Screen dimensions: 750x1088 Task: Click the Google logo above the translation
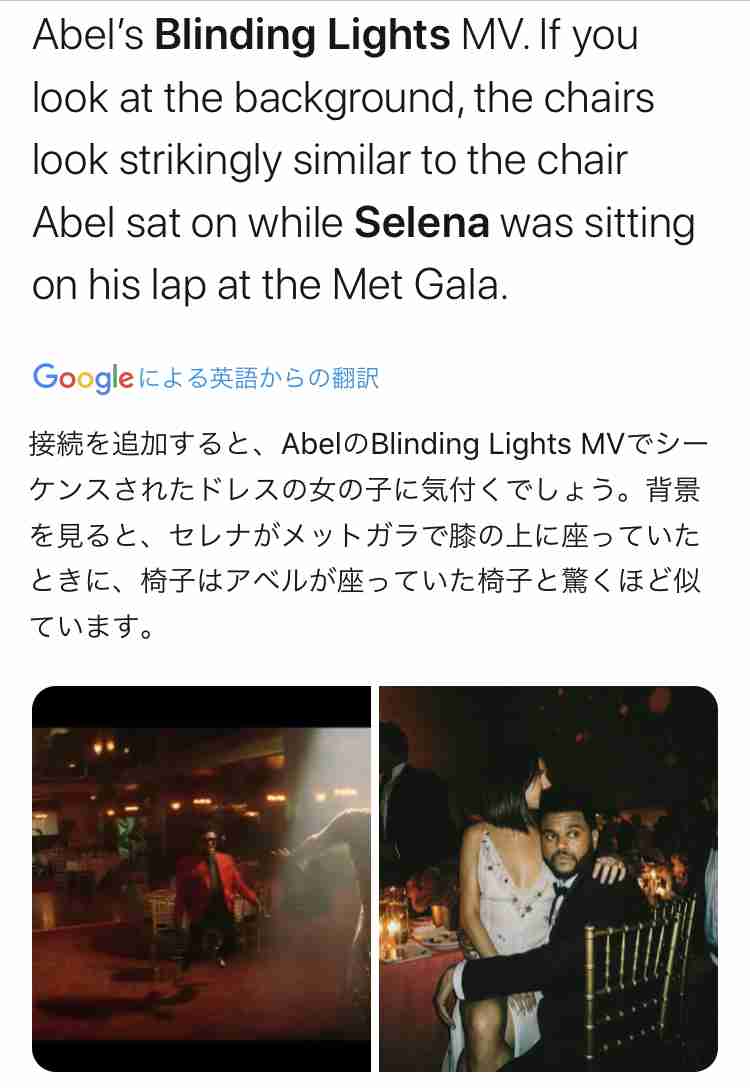[x=83, y=377]
